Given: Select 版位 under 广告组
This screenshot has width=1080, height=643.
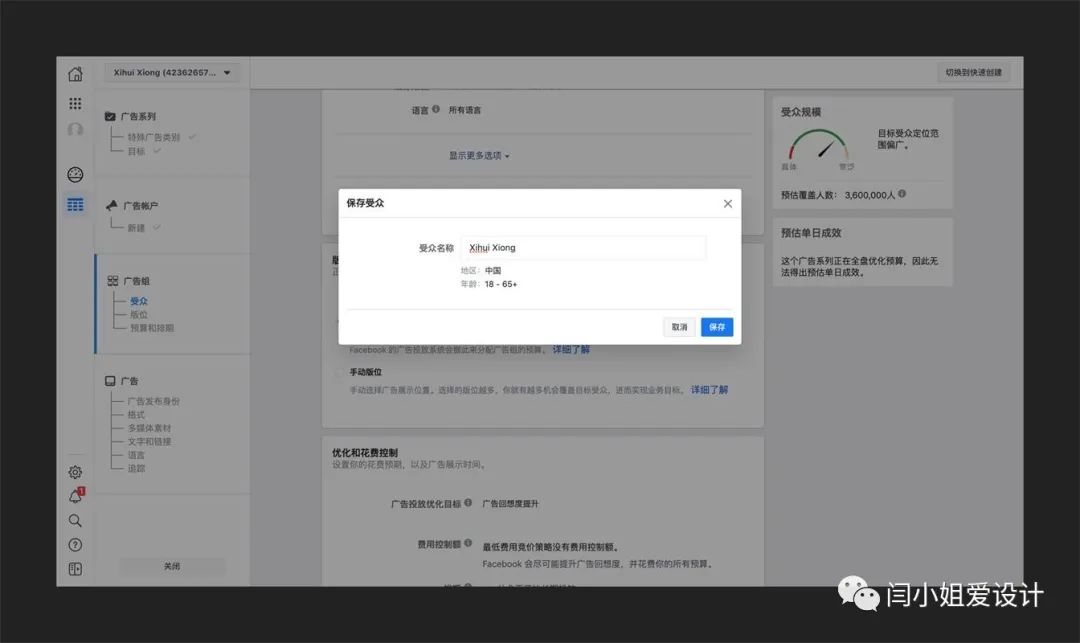Looking at the screenshot, I should (x=139, y=315).
